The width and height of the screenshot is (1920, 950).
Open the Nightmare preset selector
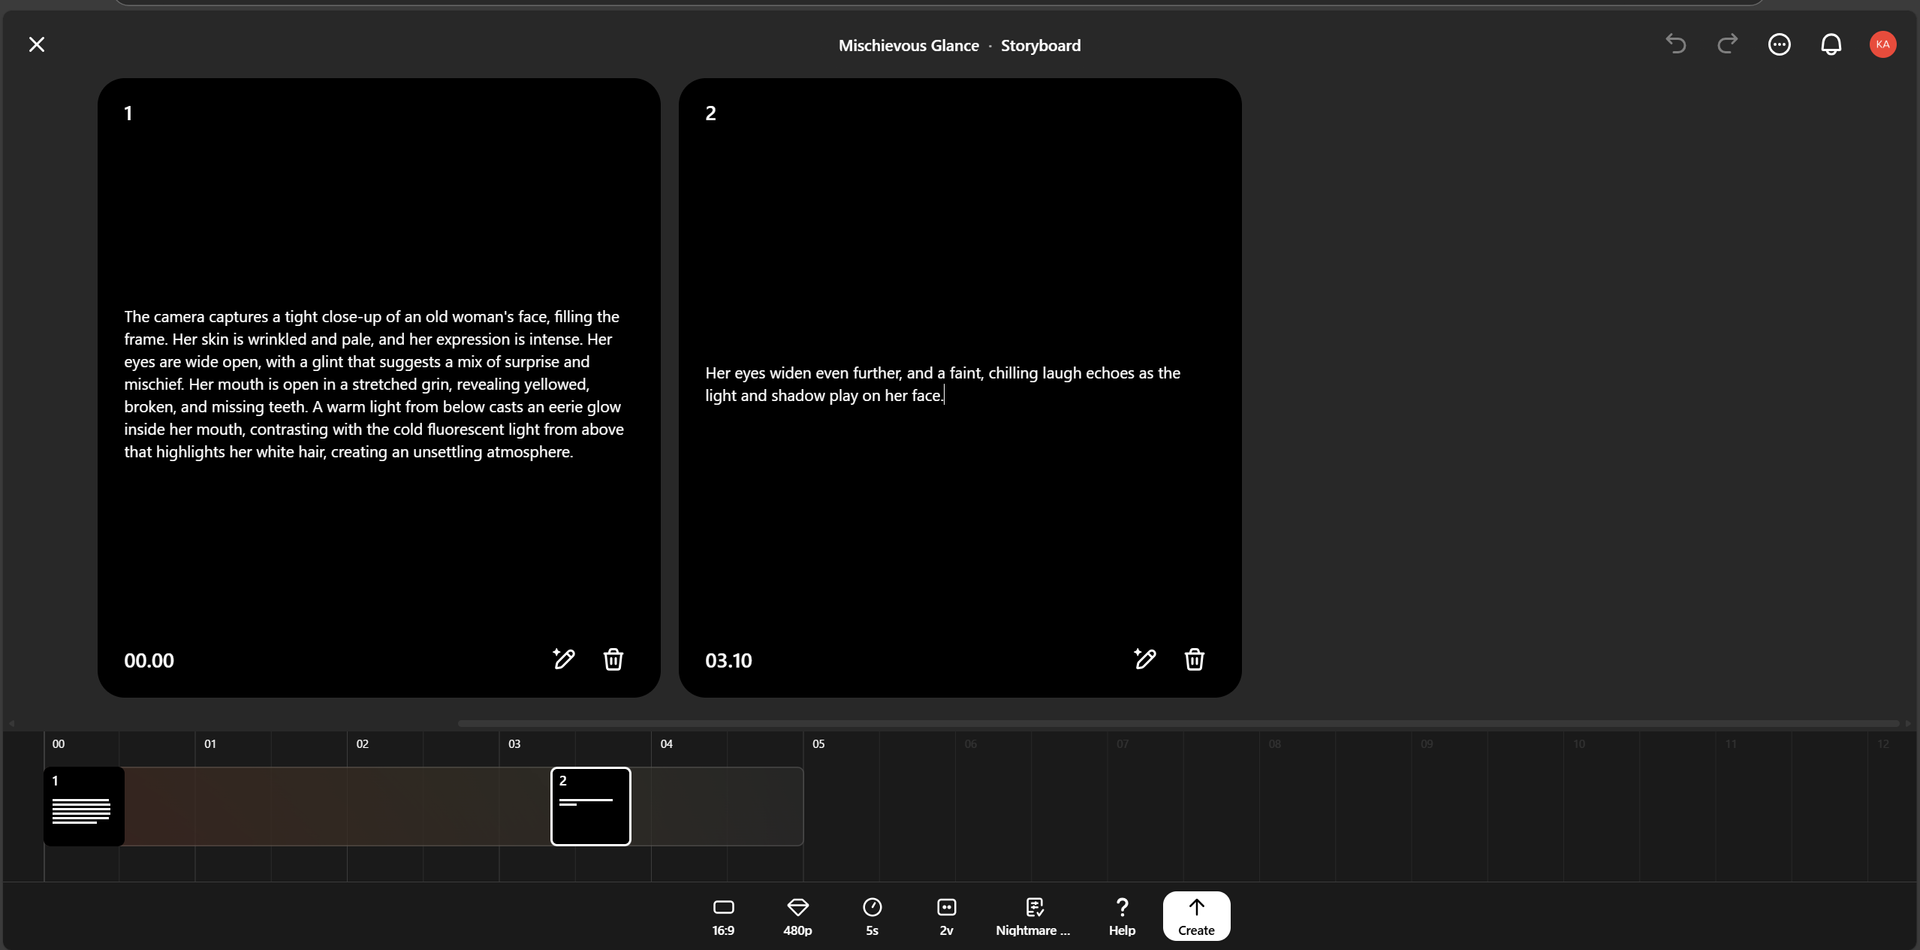coord(1033,916)
